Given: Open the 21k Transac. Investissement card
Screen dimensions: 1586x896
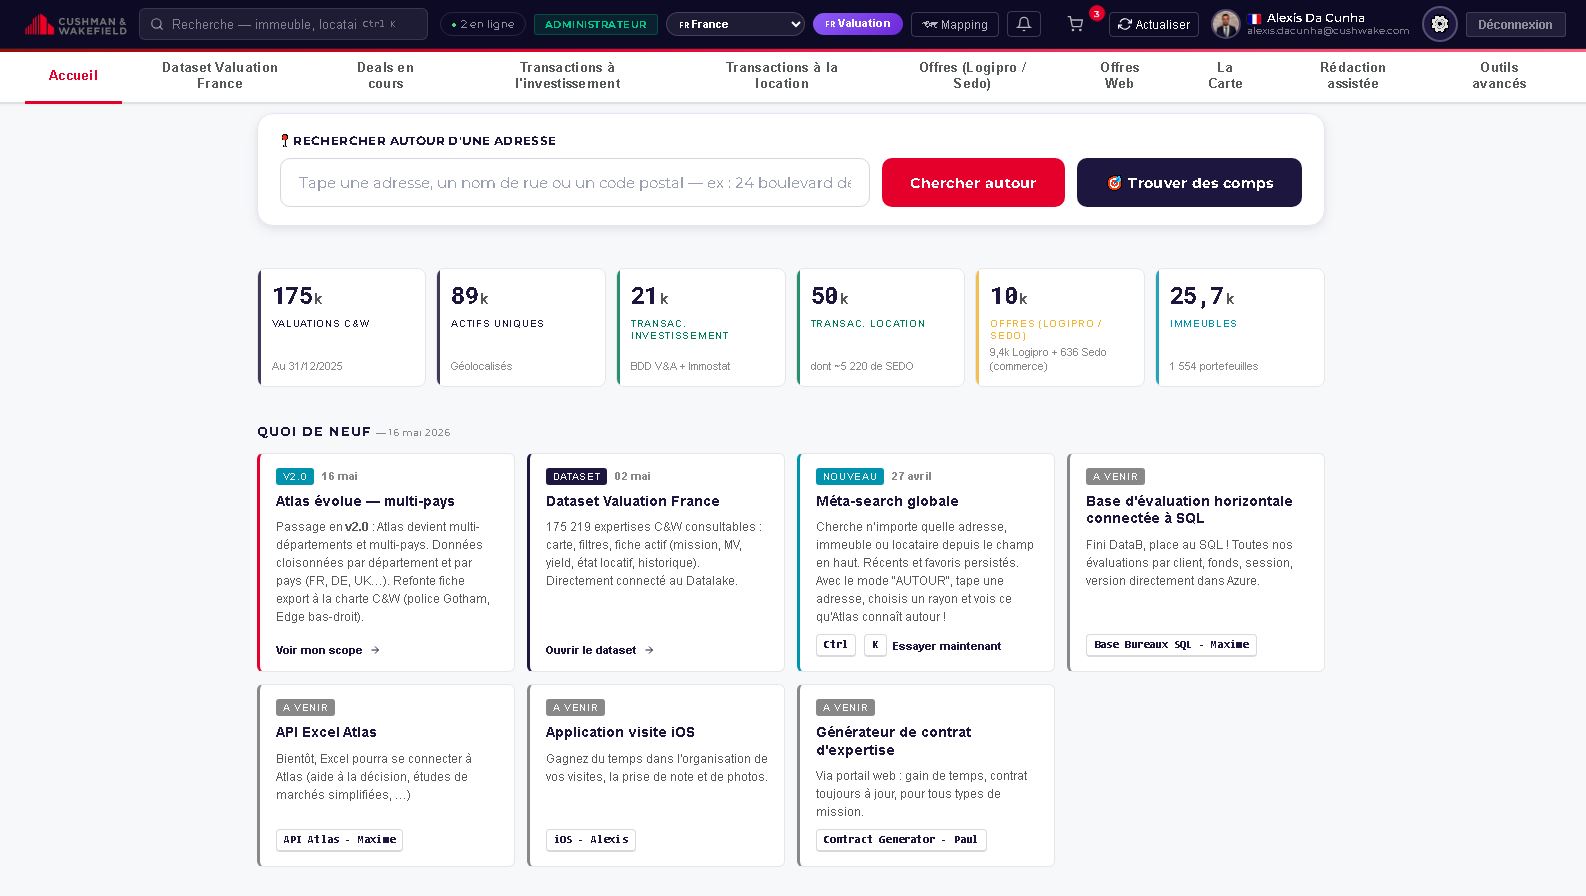Looking at the screenshot, I should [x=701, y=327].
